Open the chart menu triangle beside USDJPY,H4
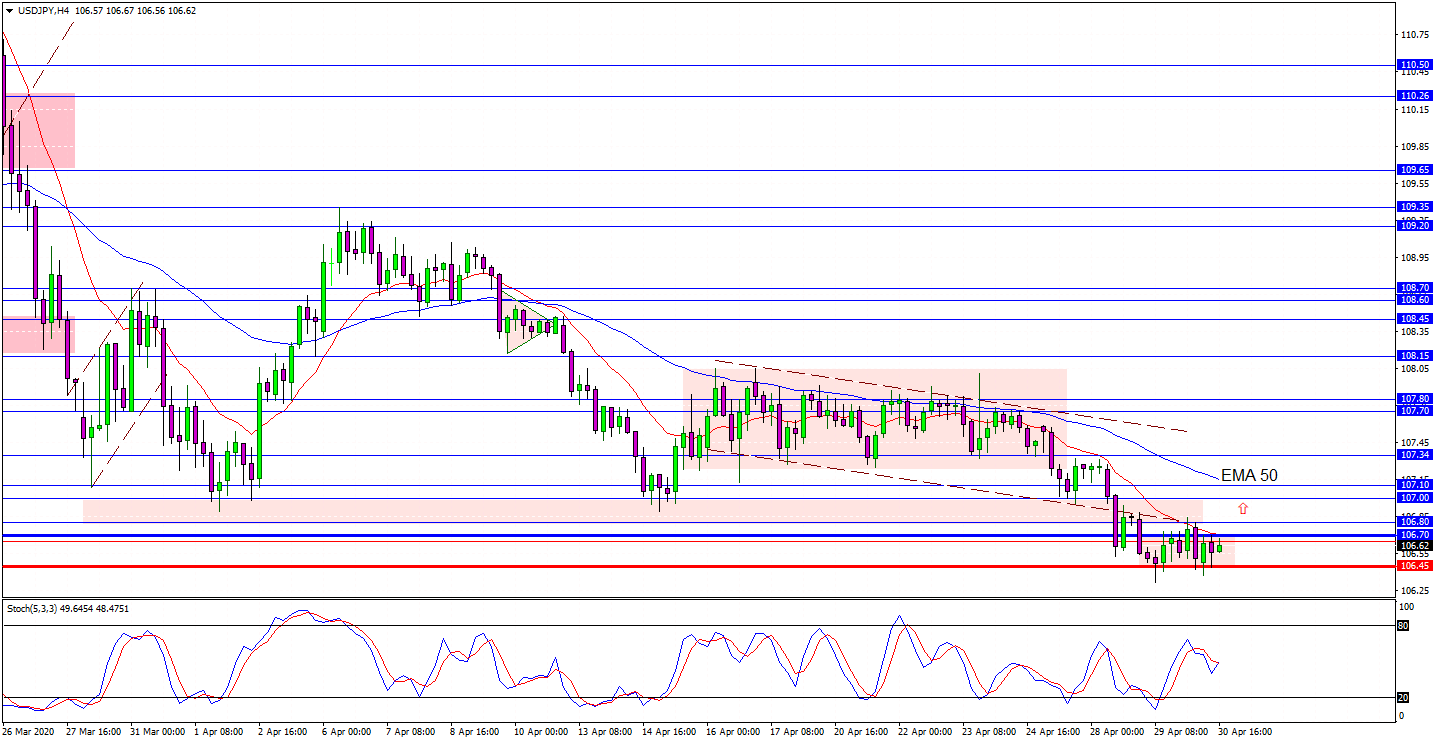 (x=9, y=11)
